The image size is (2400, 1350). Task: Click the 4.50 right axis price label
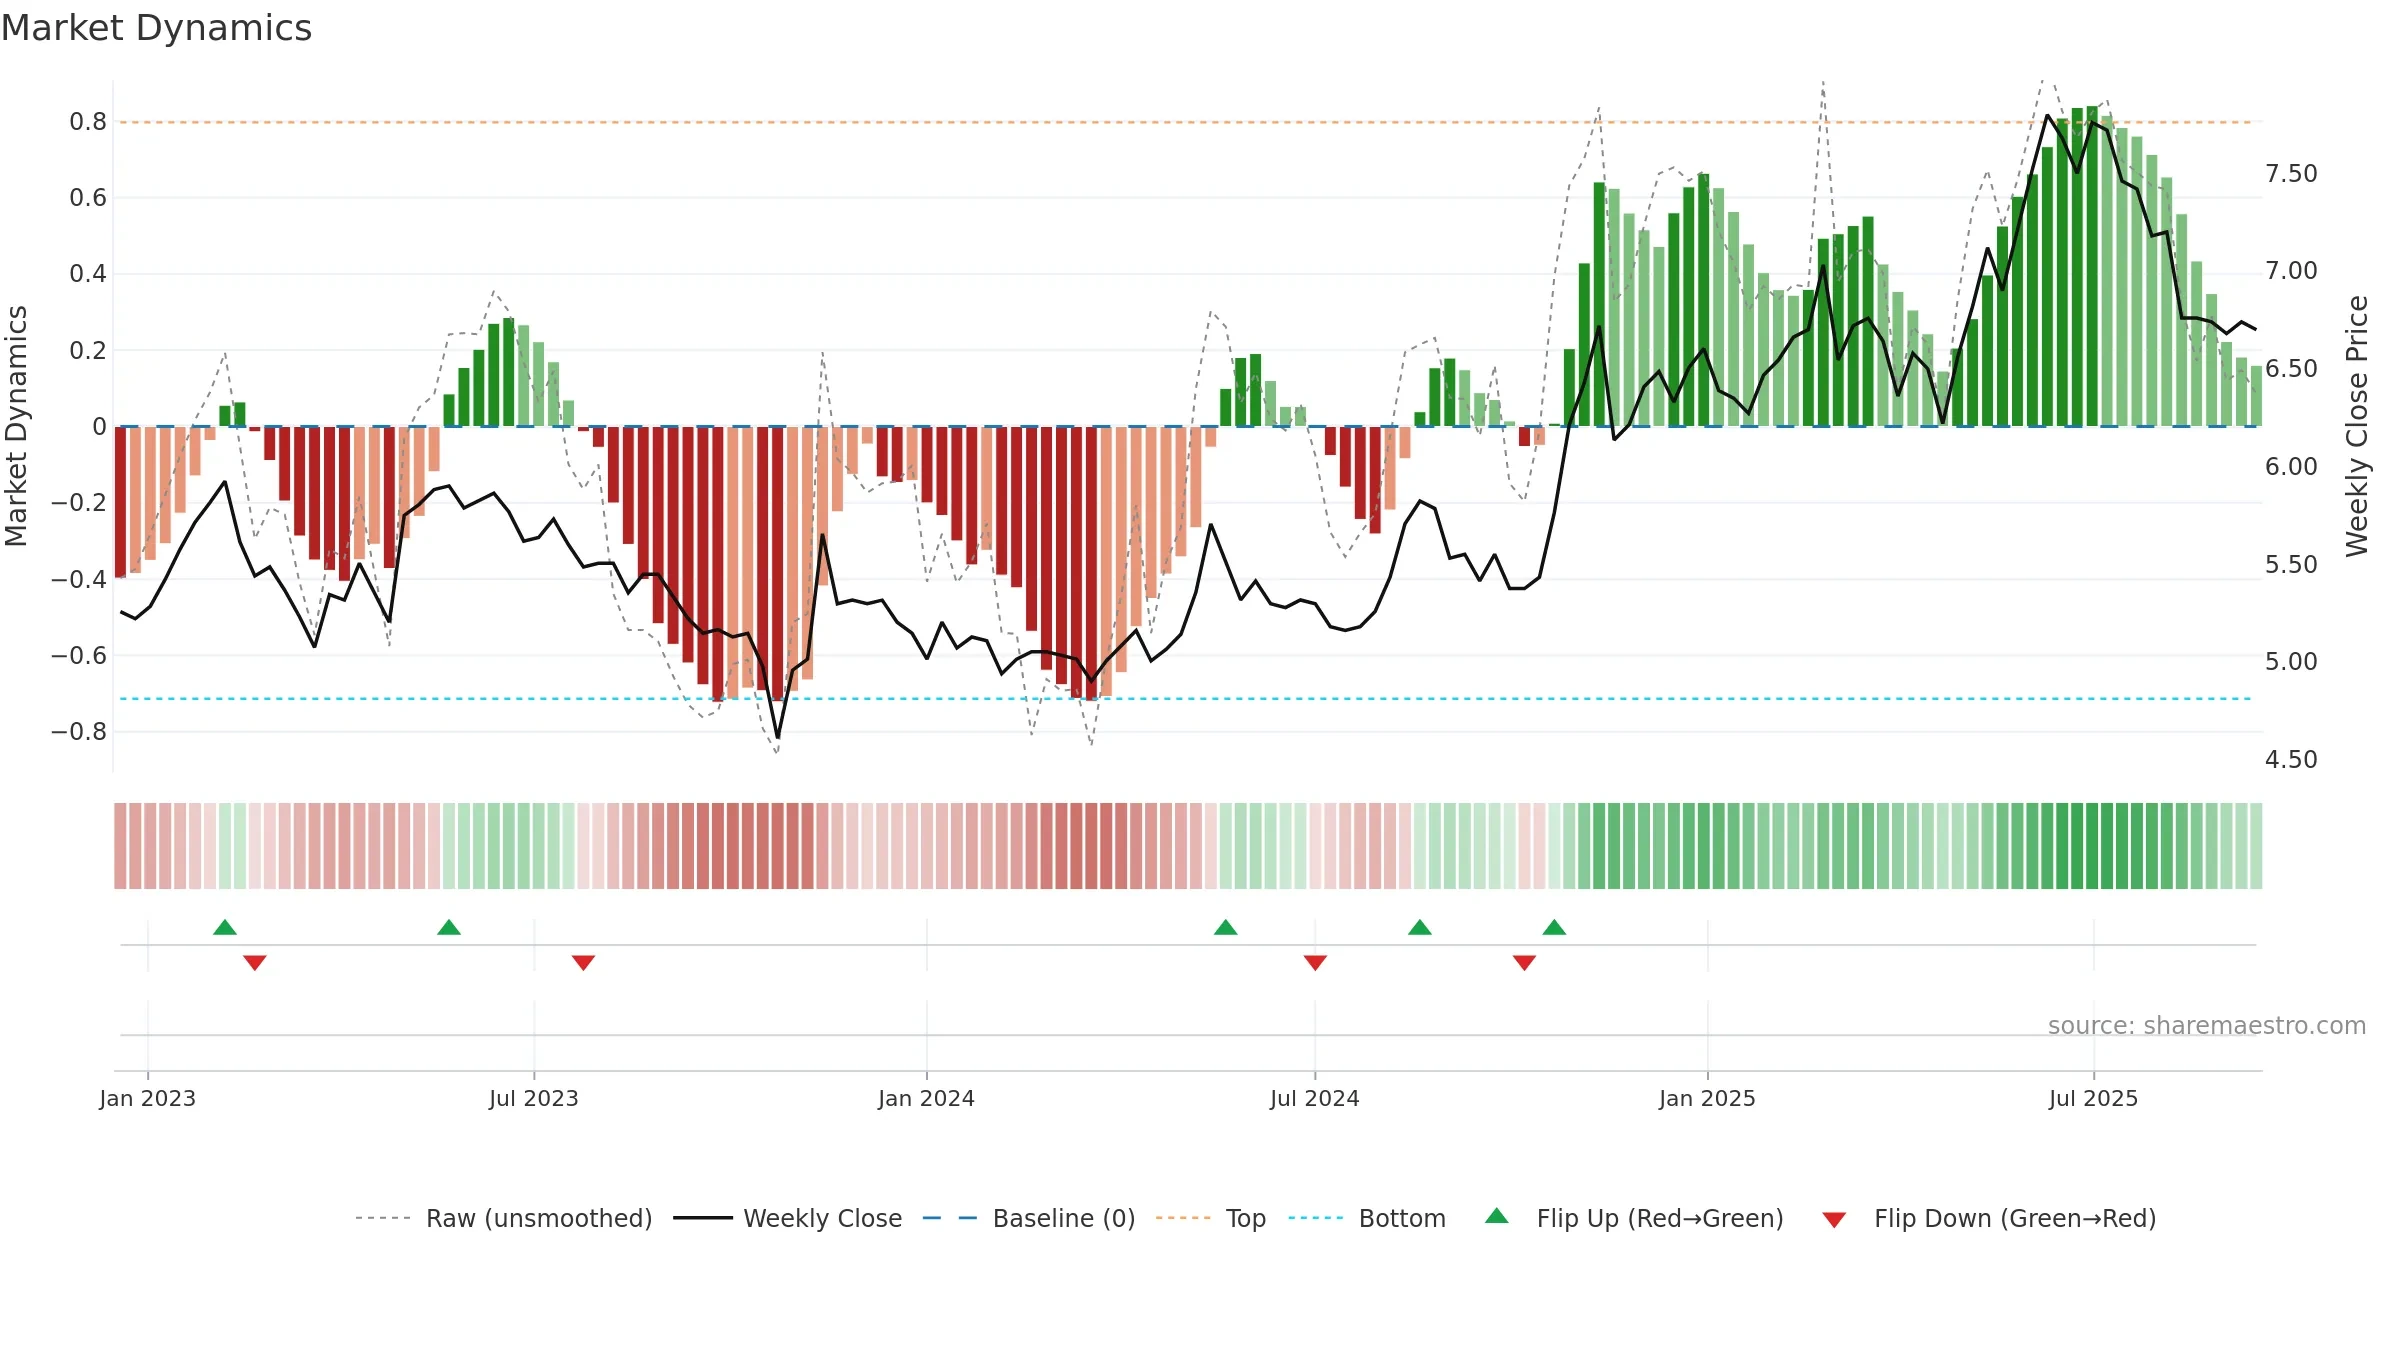[2291, 760]
